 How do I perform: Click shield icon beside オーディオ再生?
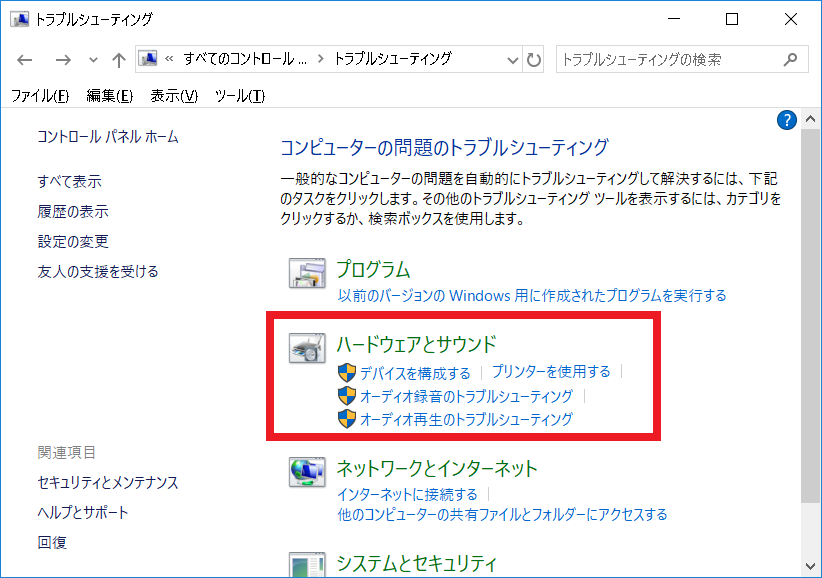click(347, 419)
